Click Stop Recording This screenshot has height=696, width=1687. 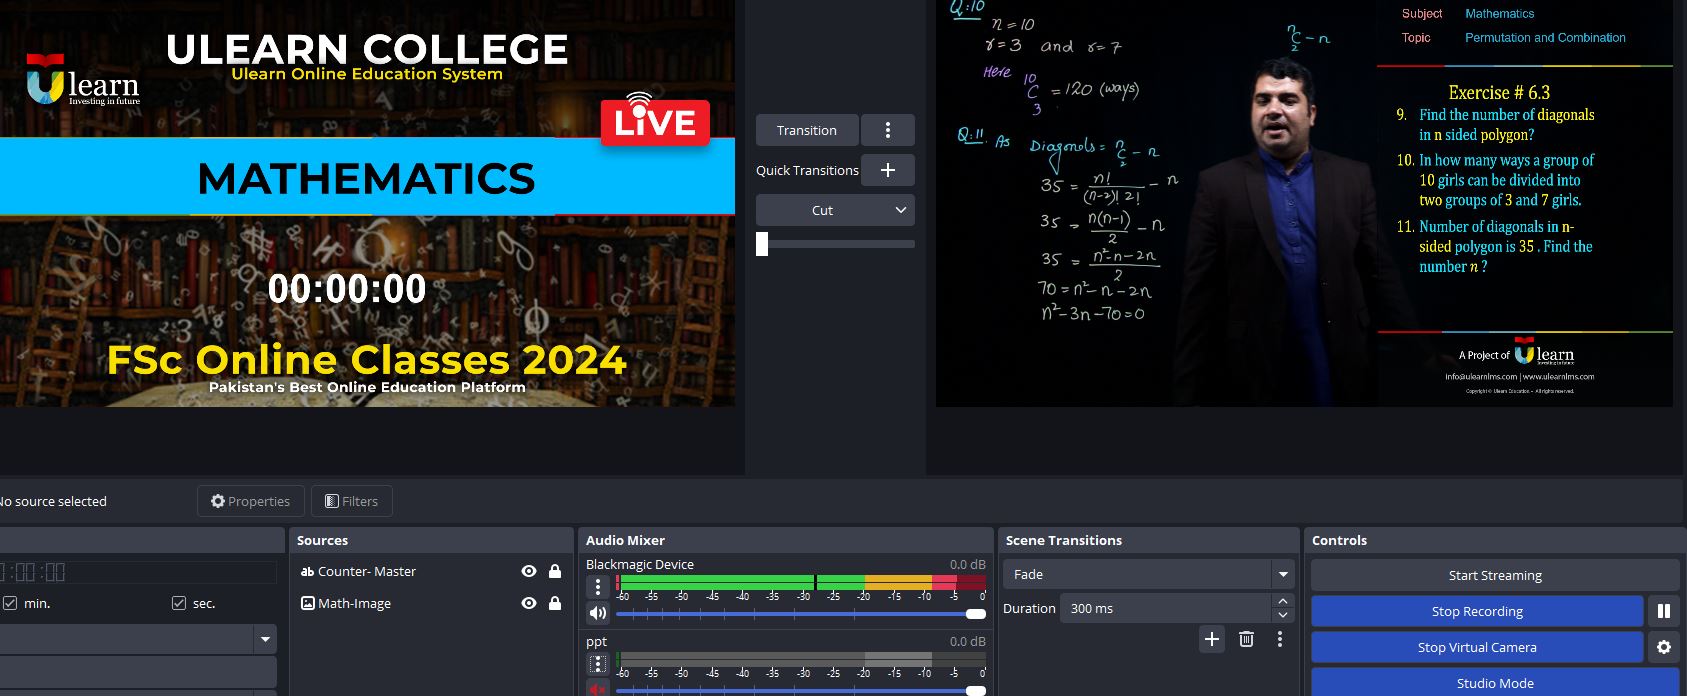[1477, 611]
